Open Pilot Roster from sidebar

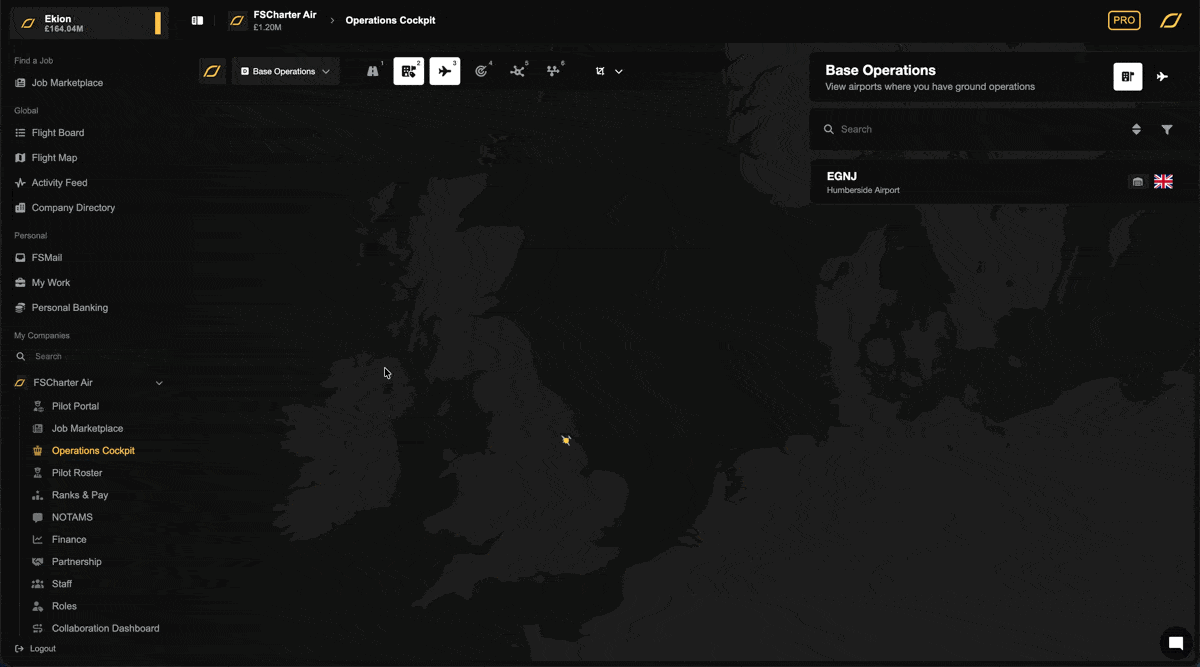(x=77, y=473)
